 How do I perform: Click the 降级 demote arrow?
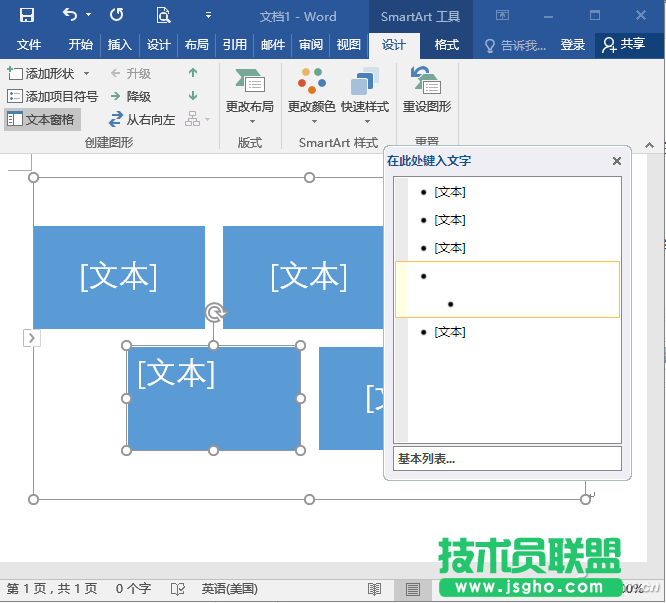(130, 96)
